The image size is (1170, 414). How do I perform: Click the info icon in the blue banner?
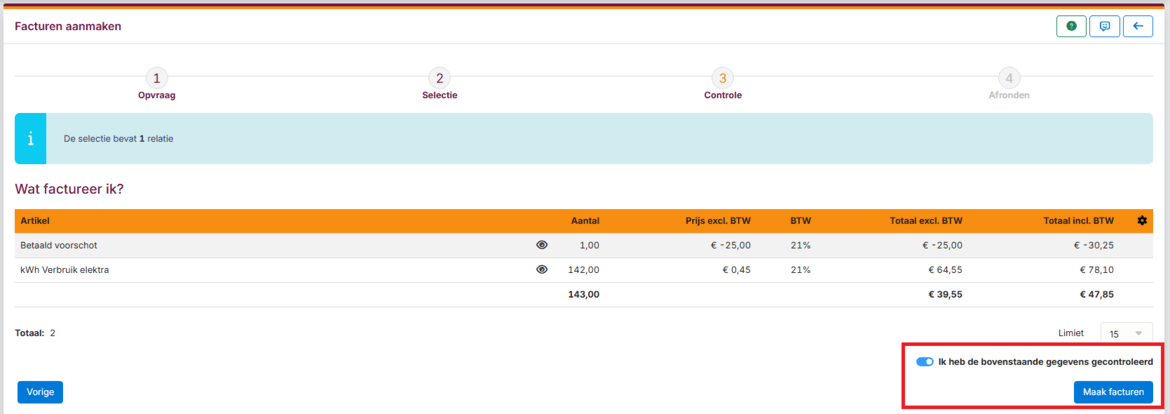pyautogui.click(x=31, y=139)
